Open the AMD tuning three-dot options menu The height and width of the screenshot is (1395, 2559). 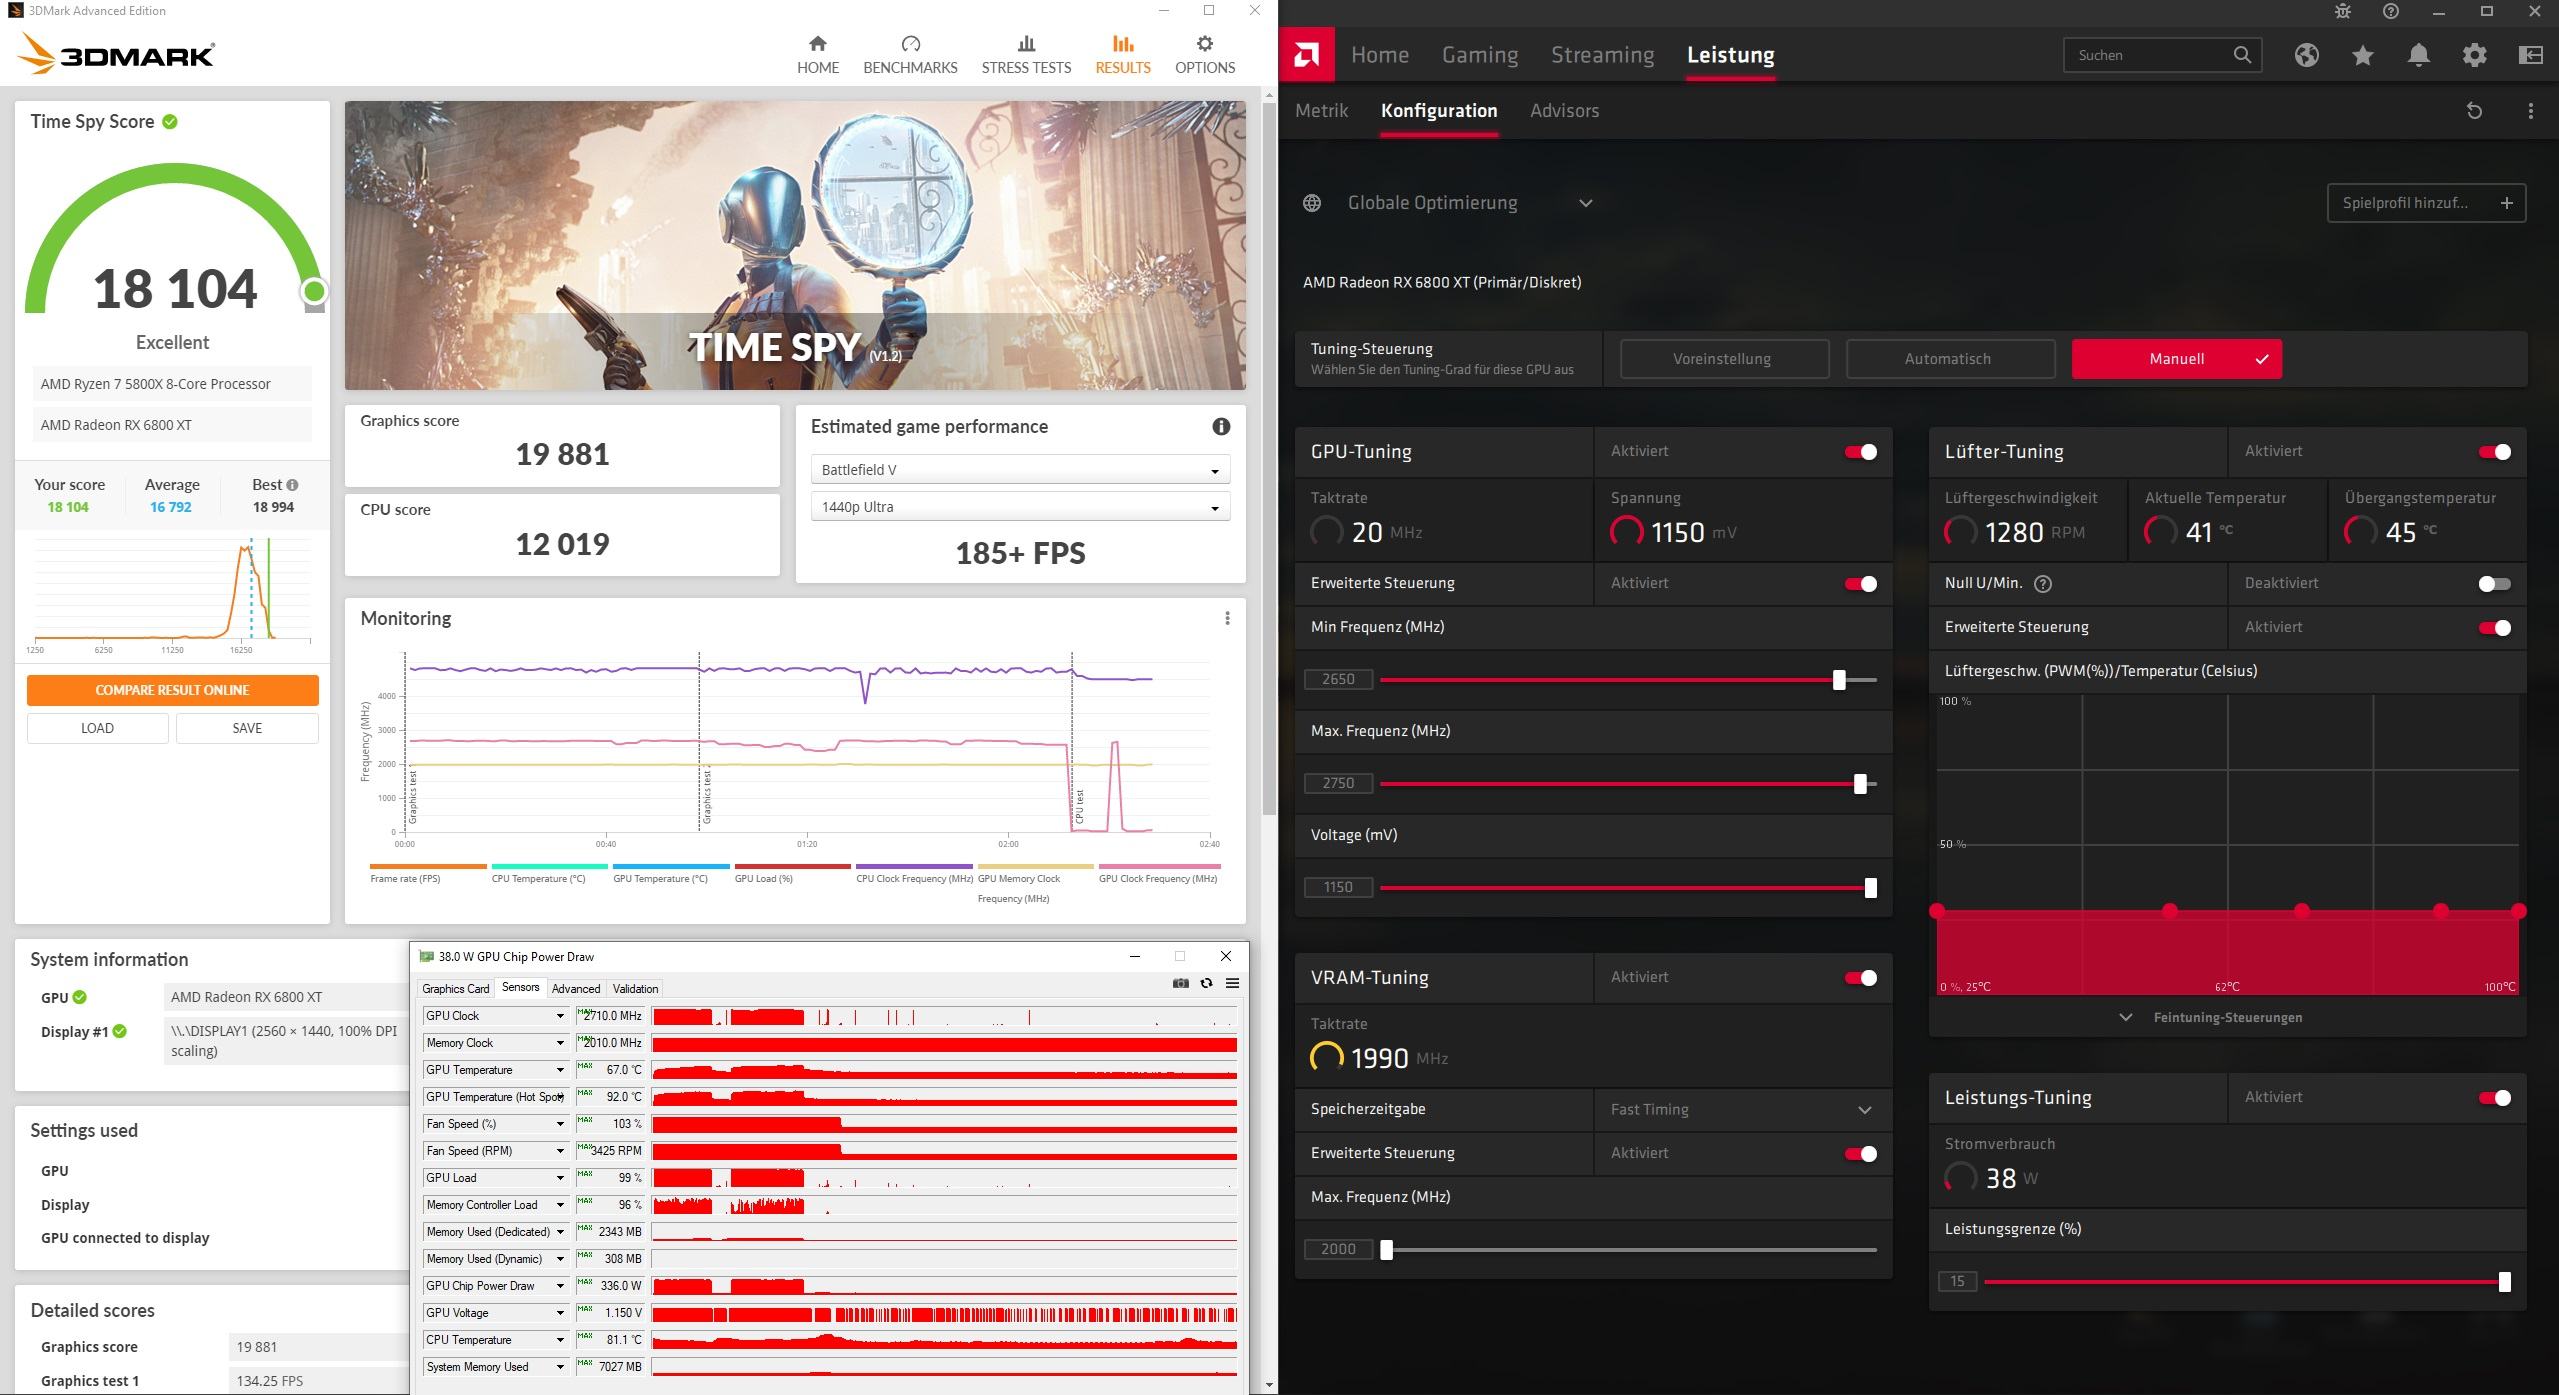(x=2531, y=111)
